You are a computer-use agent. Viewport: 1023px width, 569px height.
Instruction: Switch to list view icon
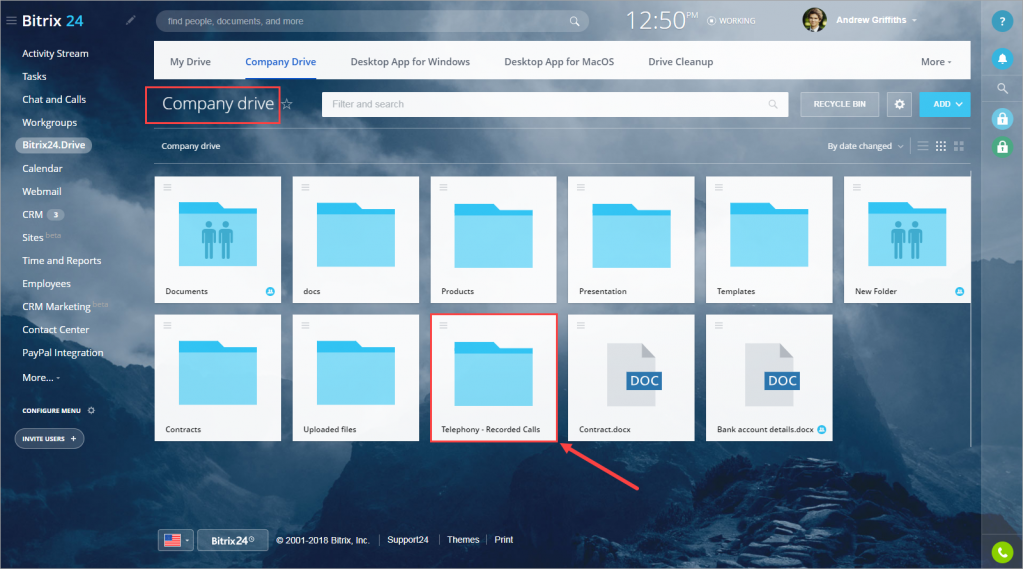[x=923, y=146]
